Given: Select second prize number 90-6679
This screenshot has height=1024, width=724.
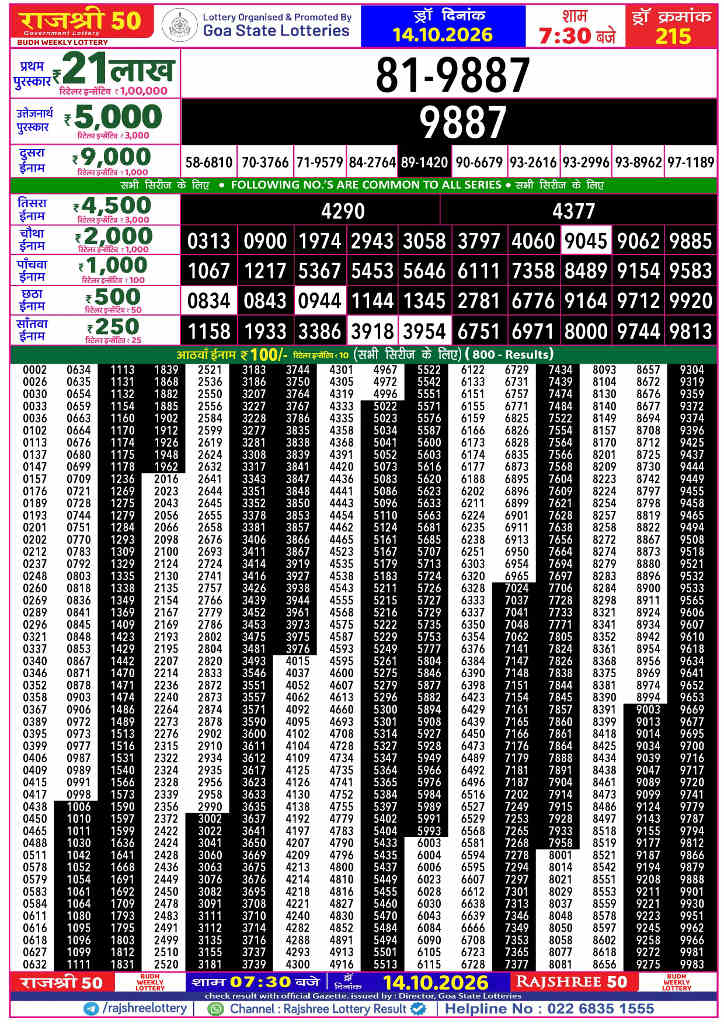Looking at the screenshot, I should point(479,162).
